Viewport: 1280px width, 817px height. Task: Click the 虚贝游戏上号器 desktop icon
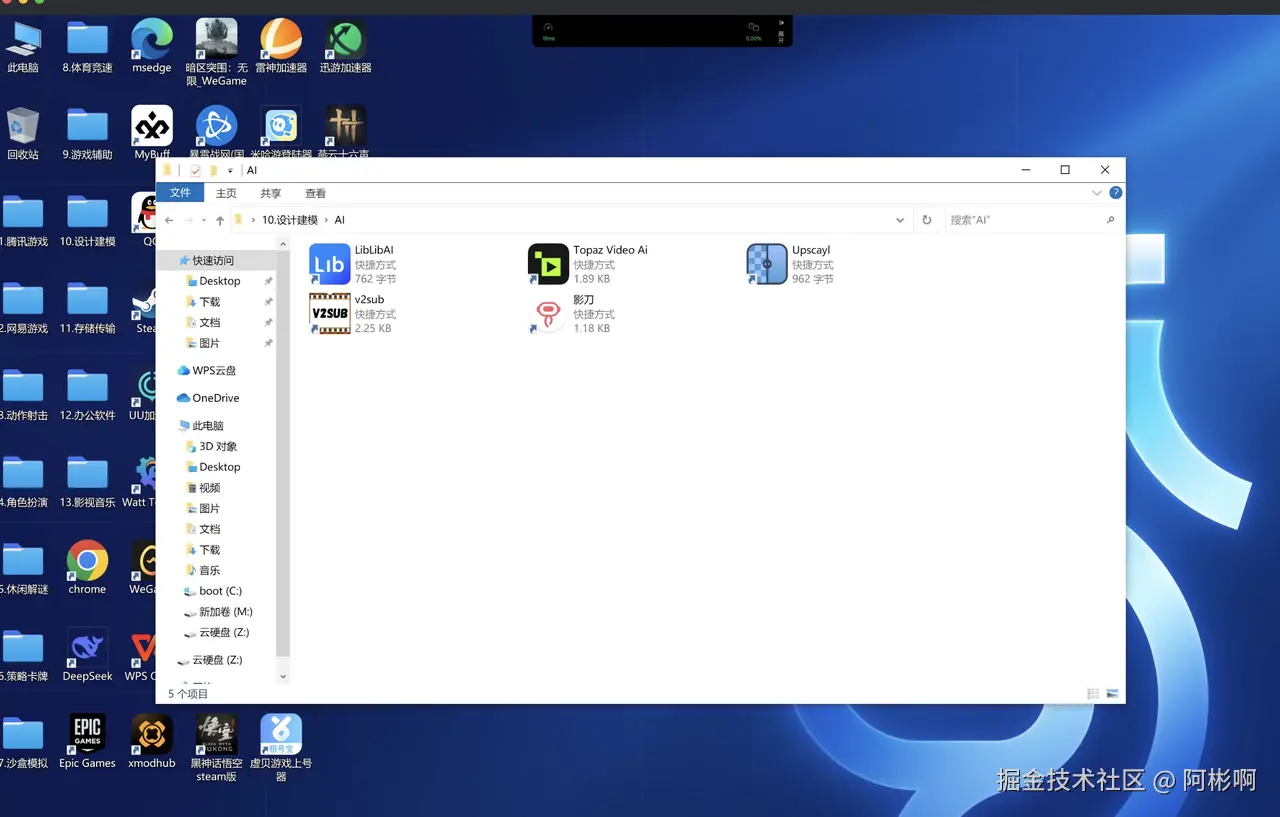coord(281,748)
